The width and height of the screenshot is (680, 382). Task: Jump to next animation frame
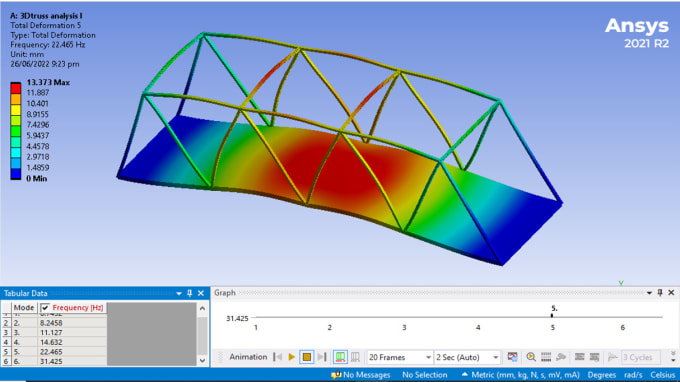(322, 357)
